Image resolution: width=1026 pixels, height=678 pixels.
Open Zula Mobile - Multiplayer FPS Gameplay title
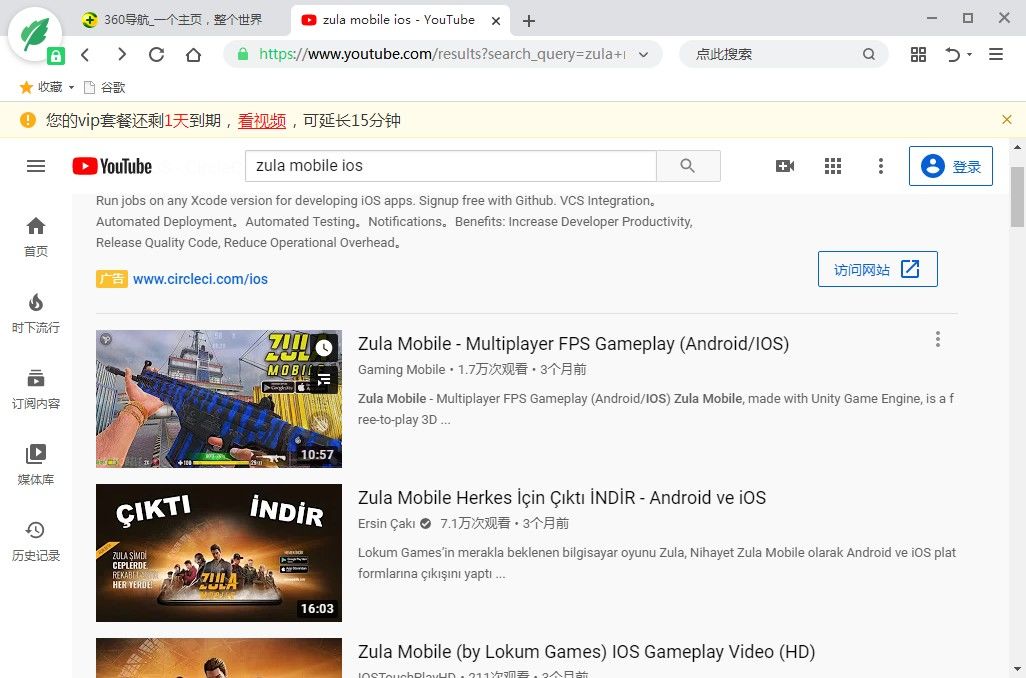click(573, 344)
